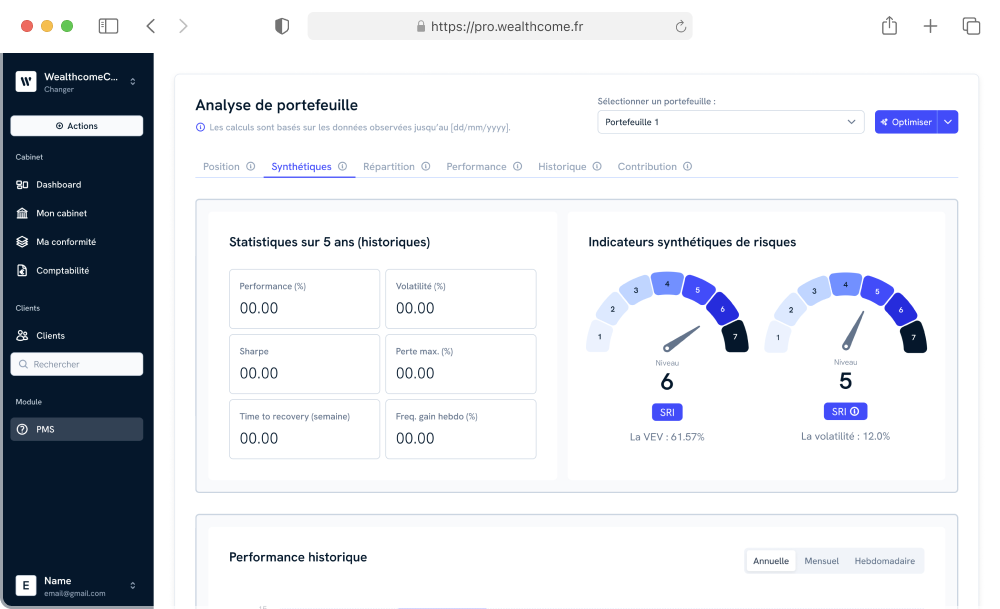Viewport: 1000px width, 609px height.
Task: Click the Rechercher client search field
Action: pos(77,364)
